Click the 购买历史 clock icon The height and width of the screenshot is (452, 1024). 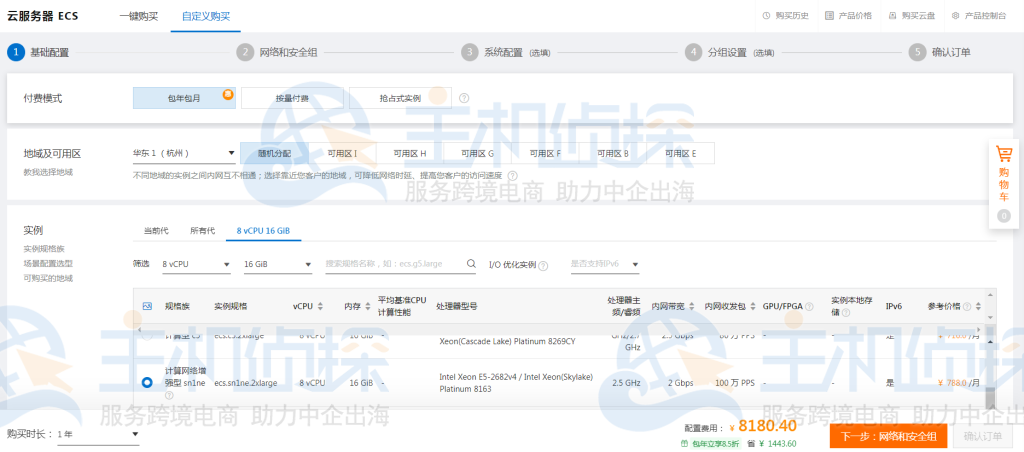[x=767, y=16]
